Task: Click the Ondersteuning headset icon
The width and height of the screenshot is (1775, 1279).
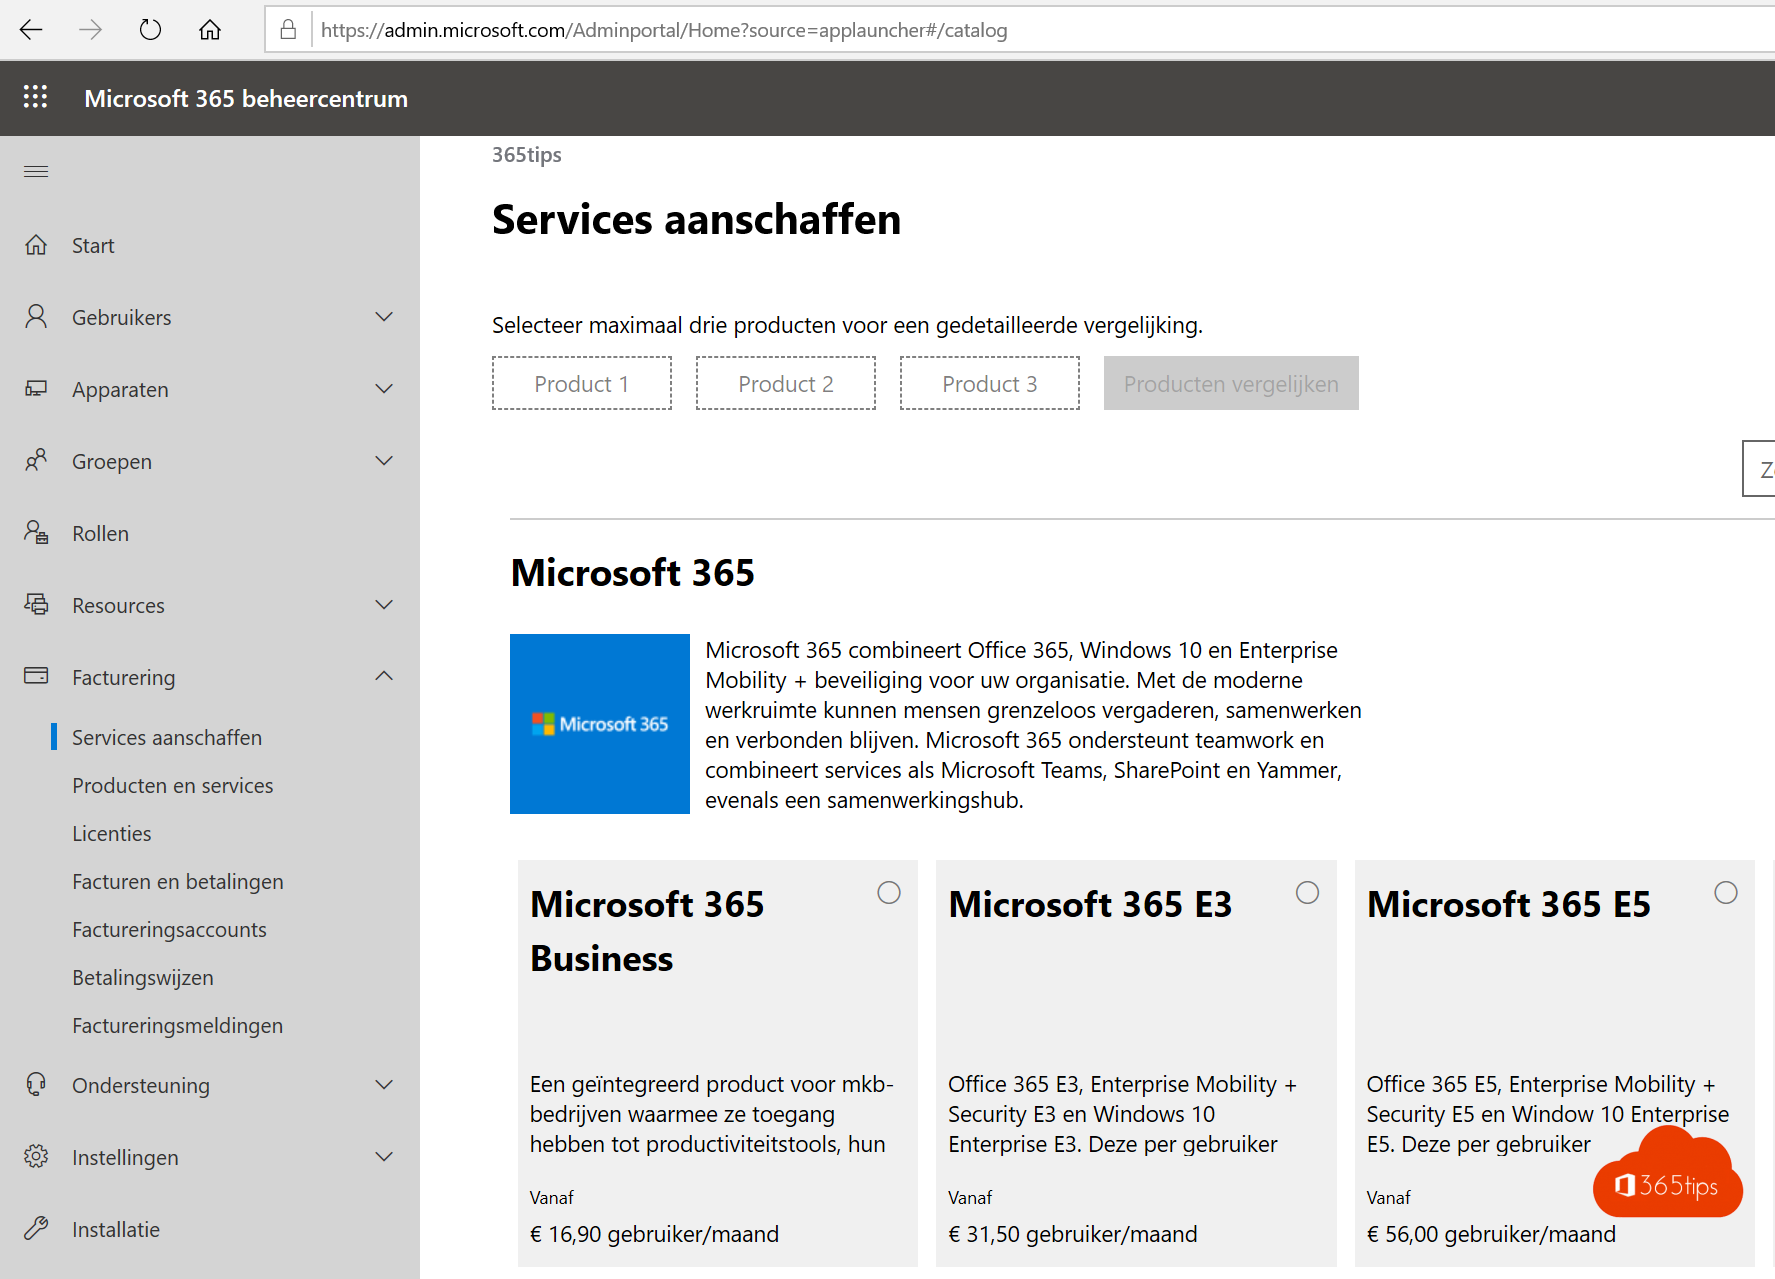Action: (x=36, y=1085)
